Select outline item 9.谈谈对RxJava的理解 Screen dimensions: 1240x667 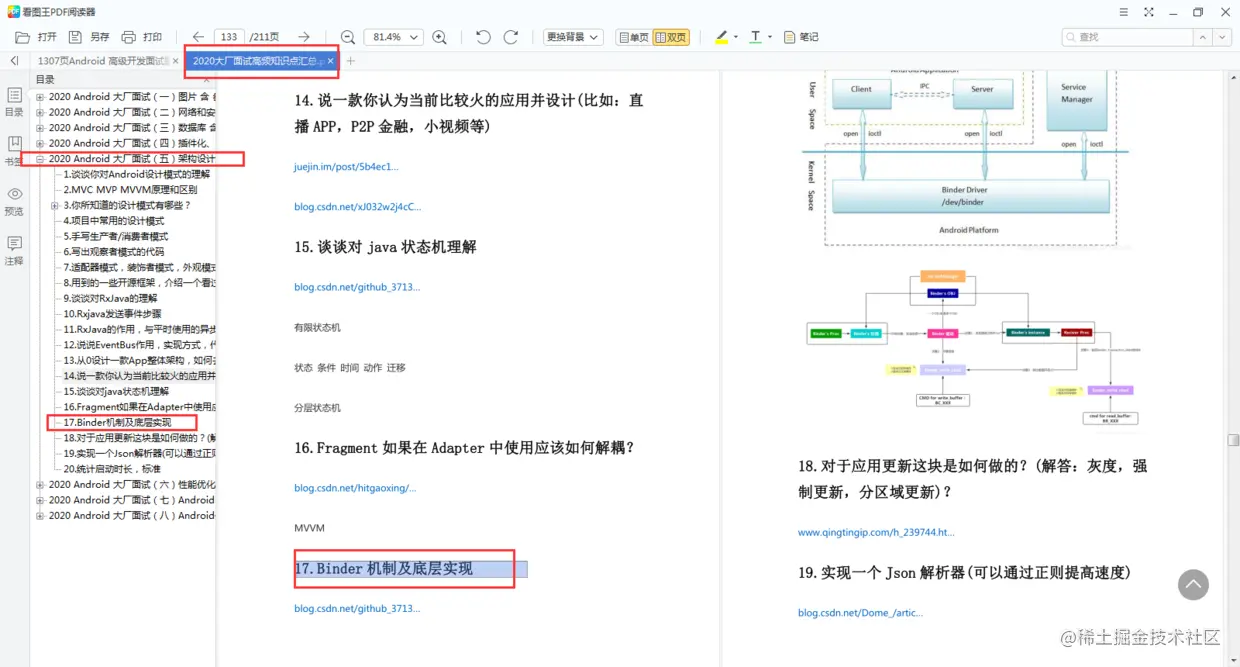[x=110, y=299]
